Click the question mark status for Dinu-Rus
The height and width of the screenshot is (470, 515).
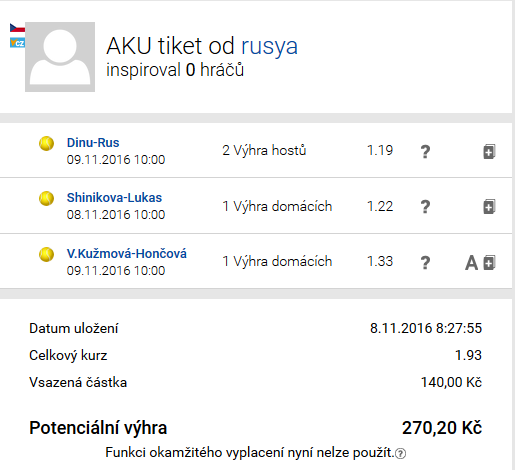pyautogui.click(x=425, y=152)
